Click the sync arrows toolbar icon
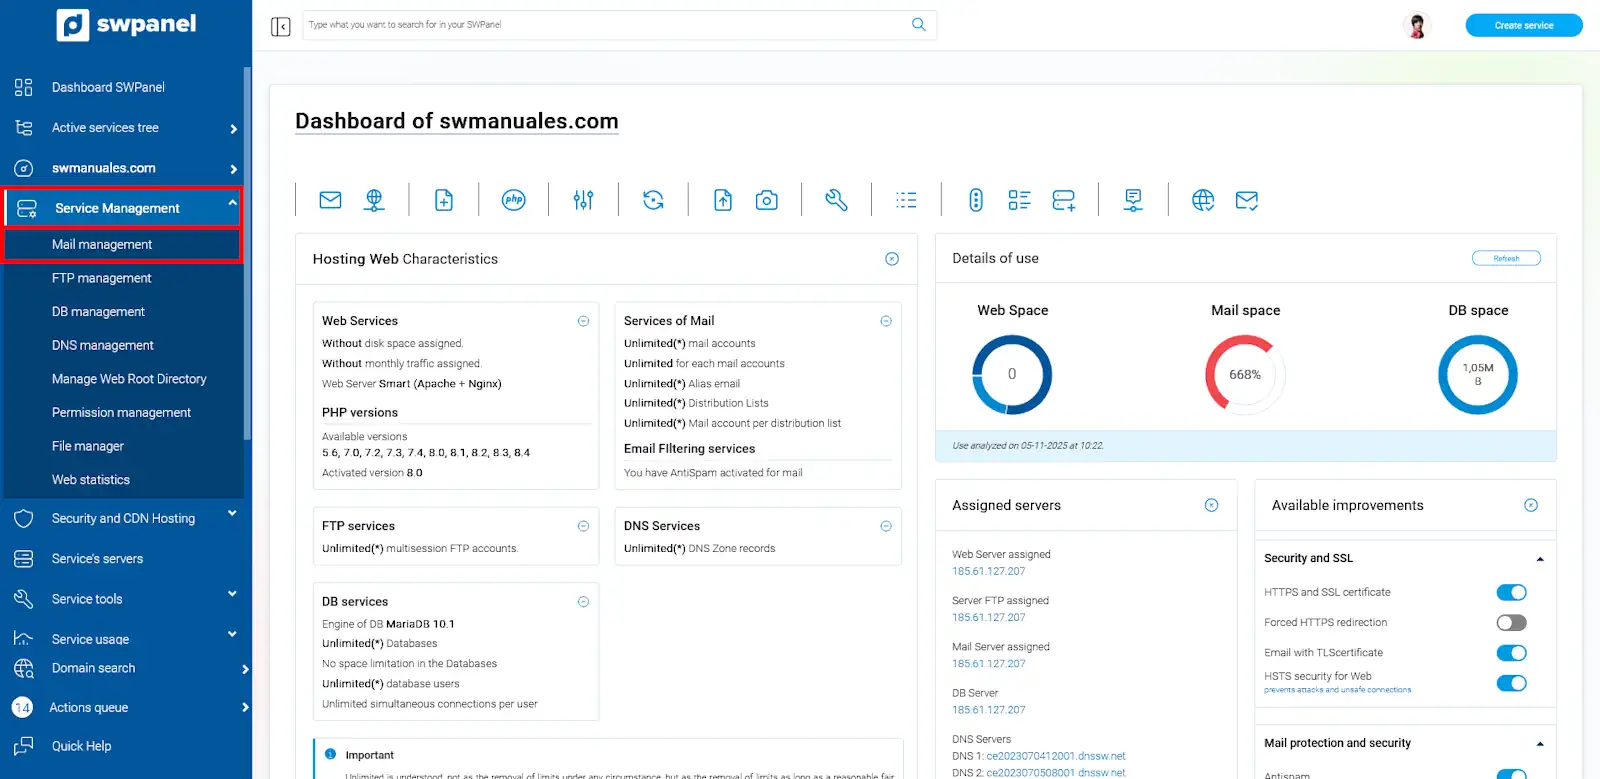This screenshot has width=1600, height=779. tap(653, 200)
